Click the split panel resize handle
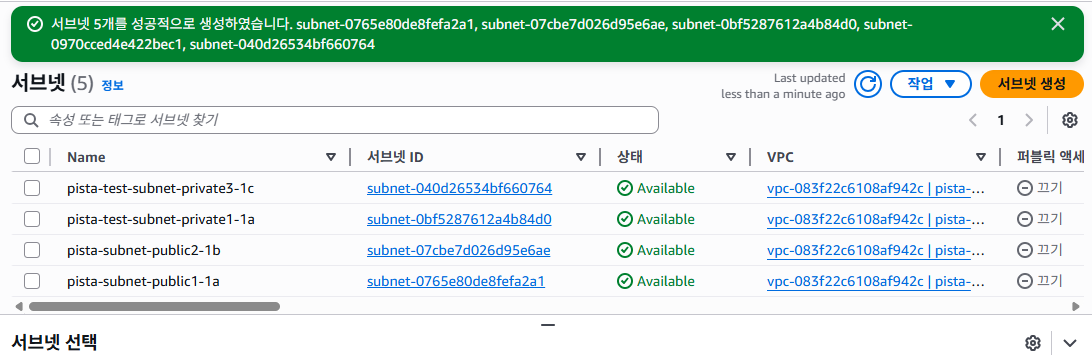Screen dimensions: 1092x364 [x=547, y=325]
